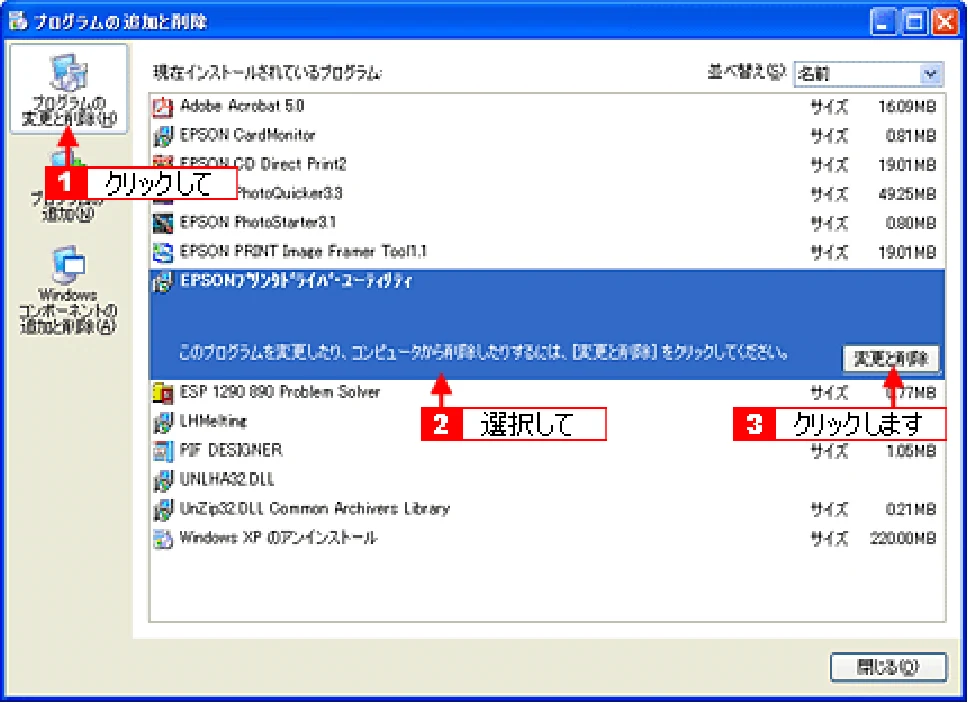Click the EPSON PhotoStarter3.1 icon
Image resolution: width=968 pixels, height=703 pixels.
point(163,223)
